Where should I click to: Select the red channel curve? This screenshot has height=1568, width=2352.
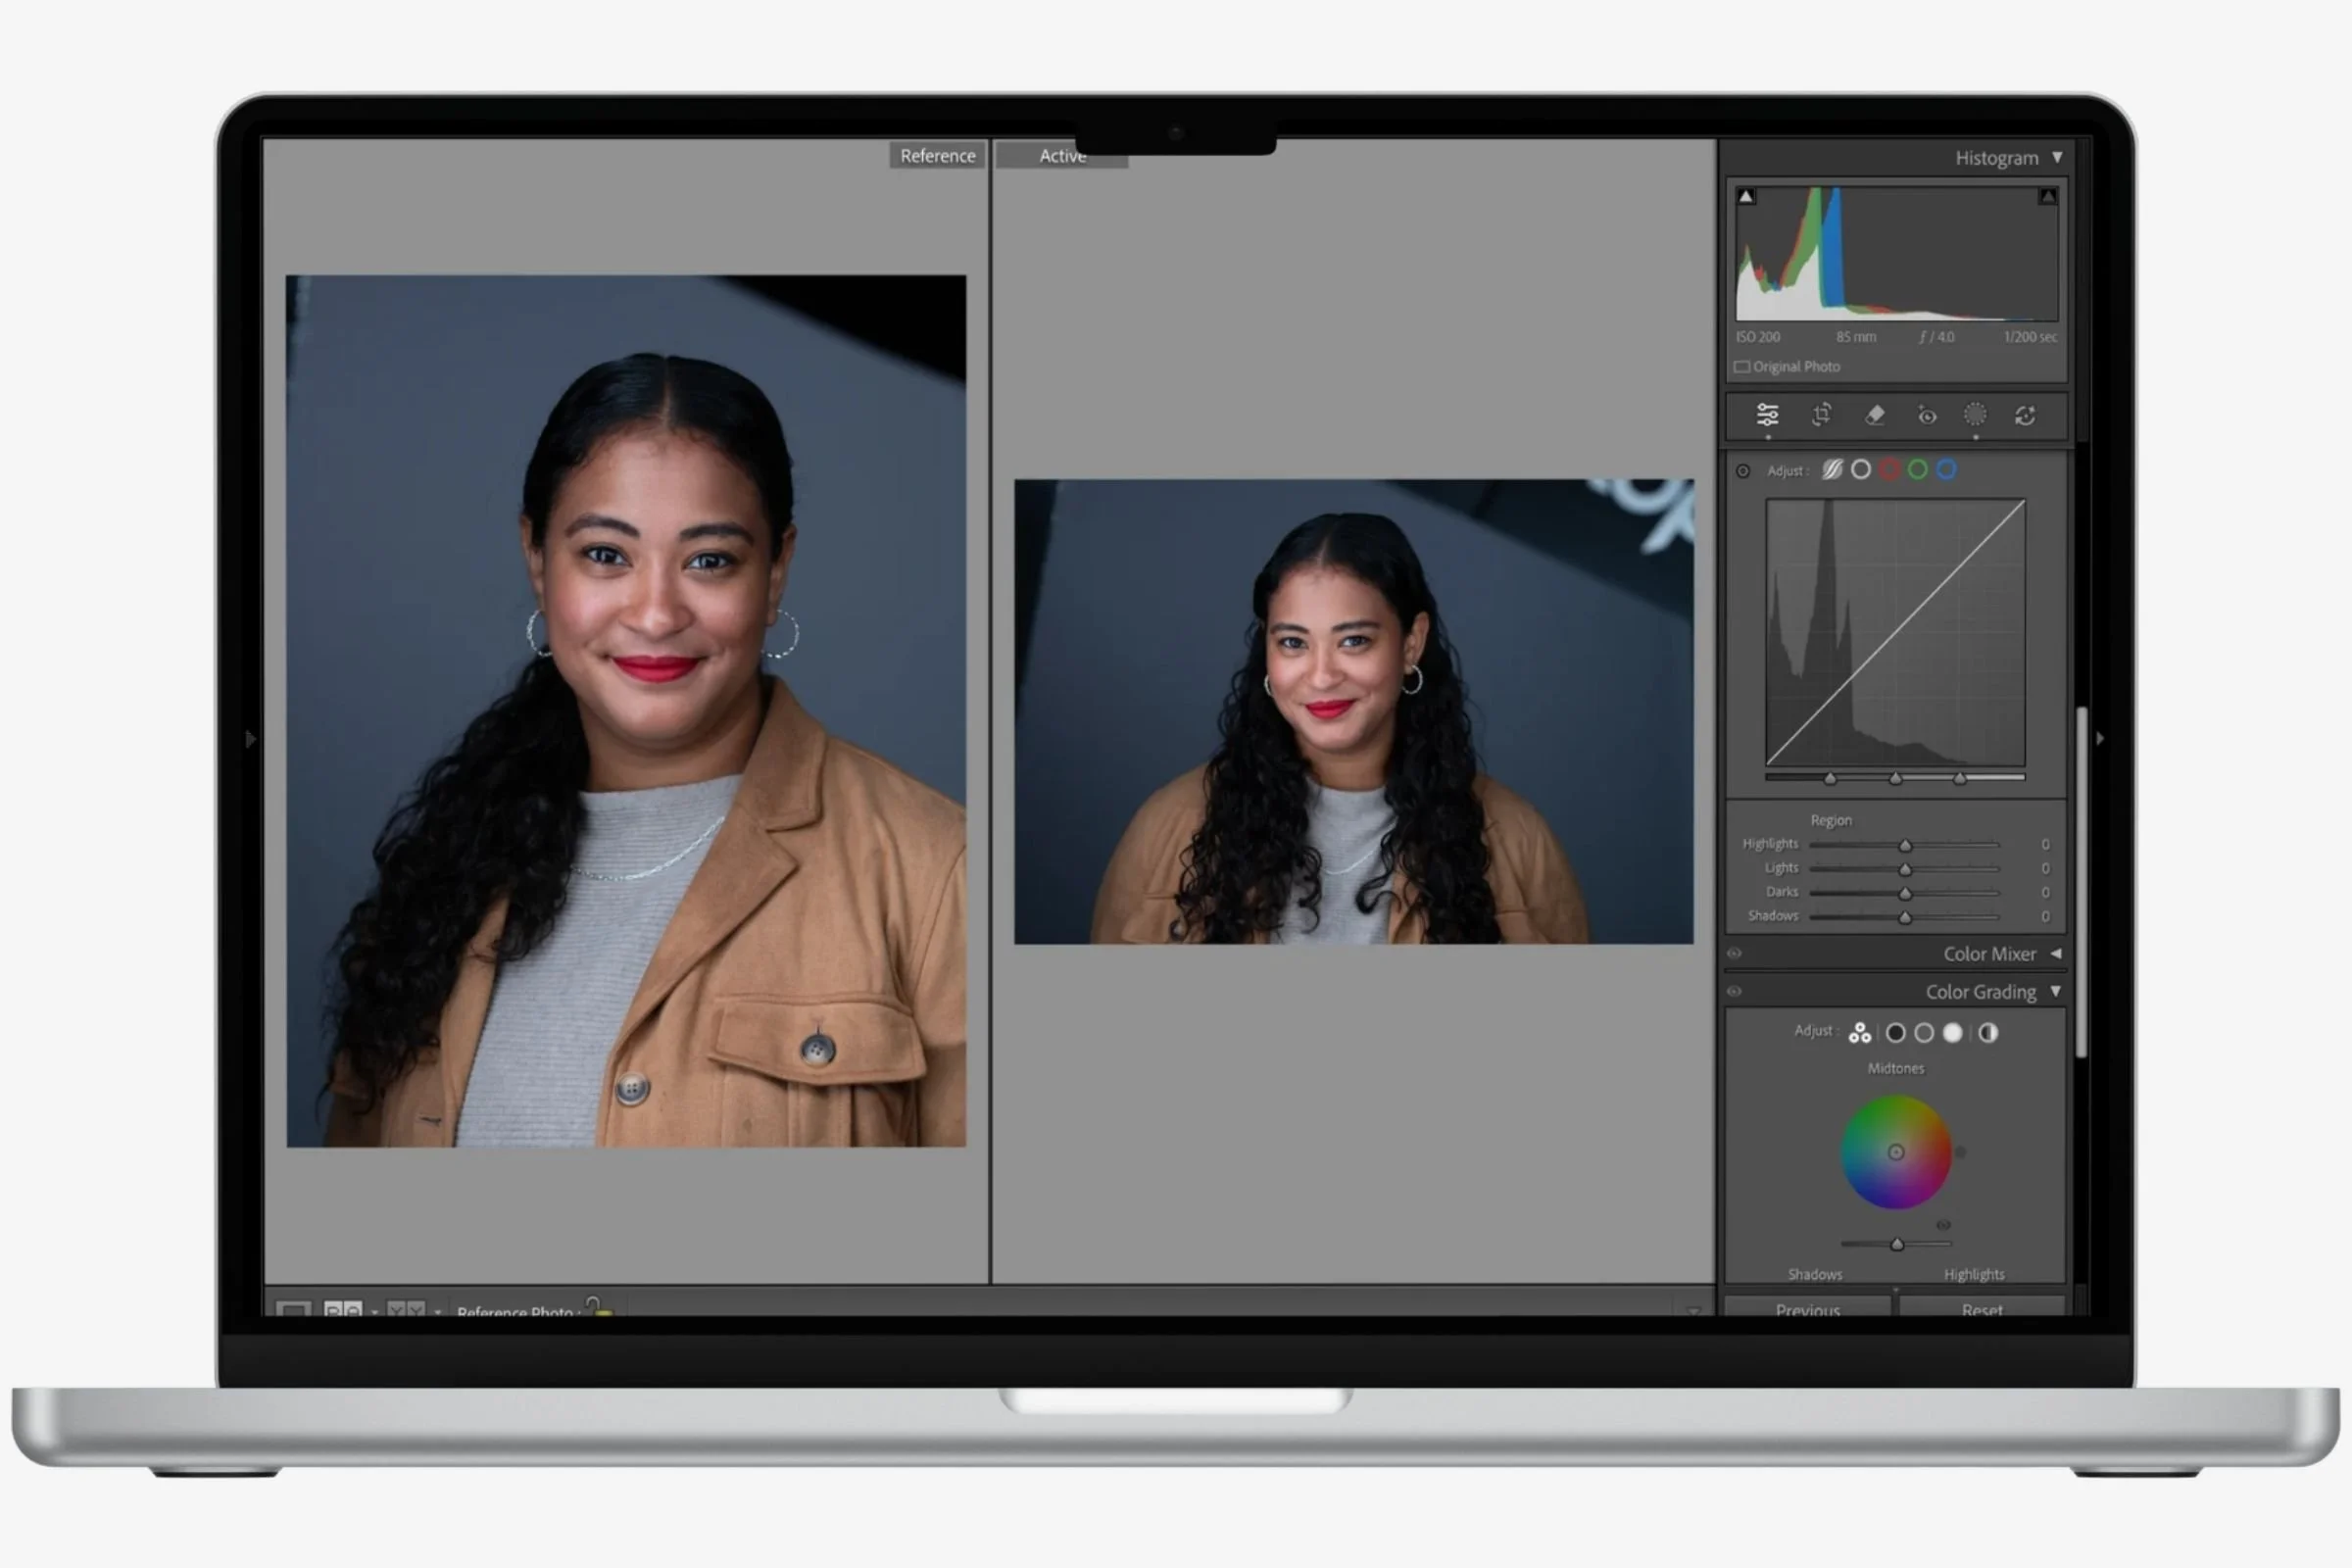(x=1889, y=469)
